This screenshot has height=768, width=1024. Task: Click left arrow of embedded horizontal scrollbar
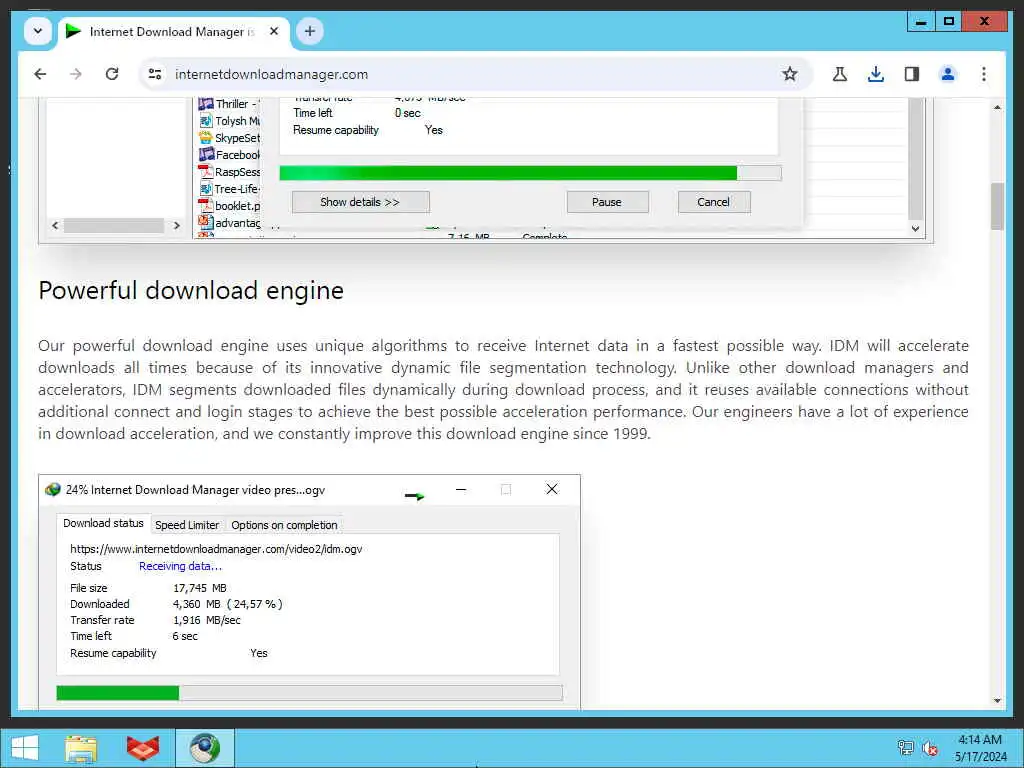(x=55, y=225)
